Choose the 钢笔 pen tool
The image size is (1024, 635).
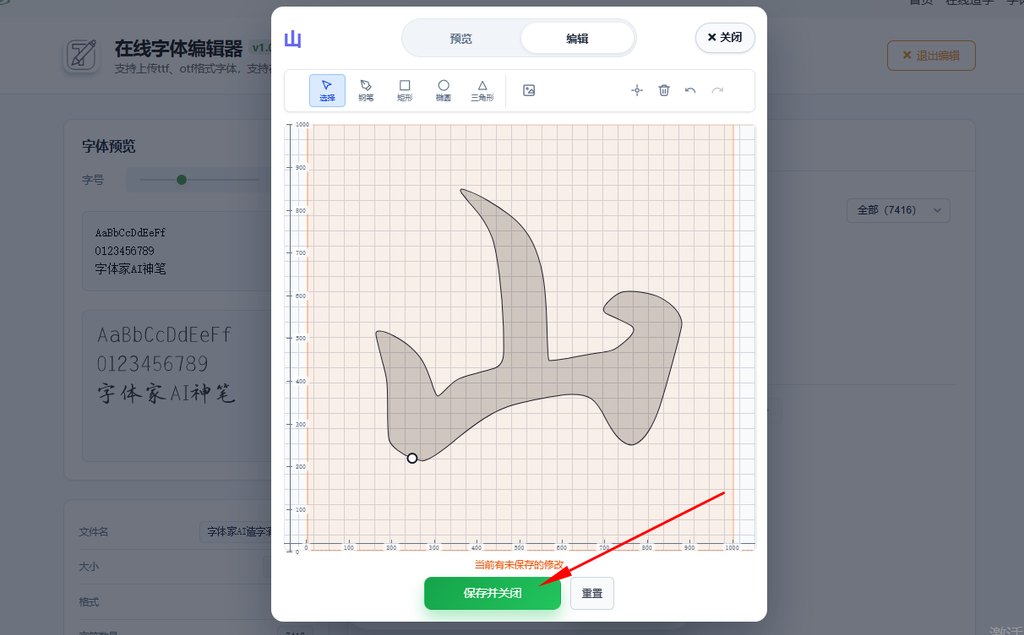[x=366, y=91]
